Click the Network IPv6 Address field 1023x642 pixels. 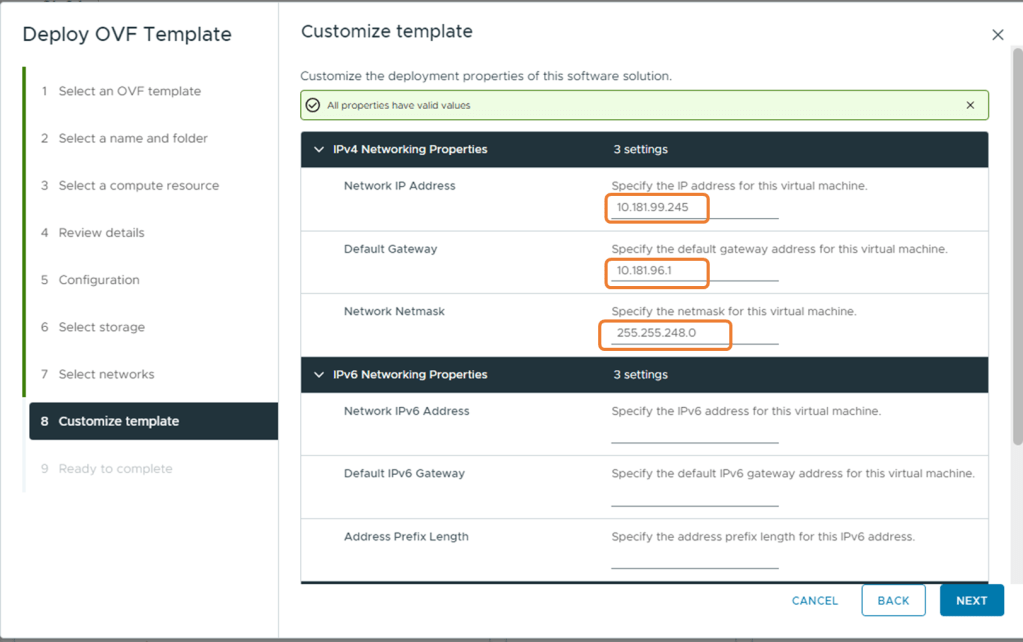pos(694,433)
